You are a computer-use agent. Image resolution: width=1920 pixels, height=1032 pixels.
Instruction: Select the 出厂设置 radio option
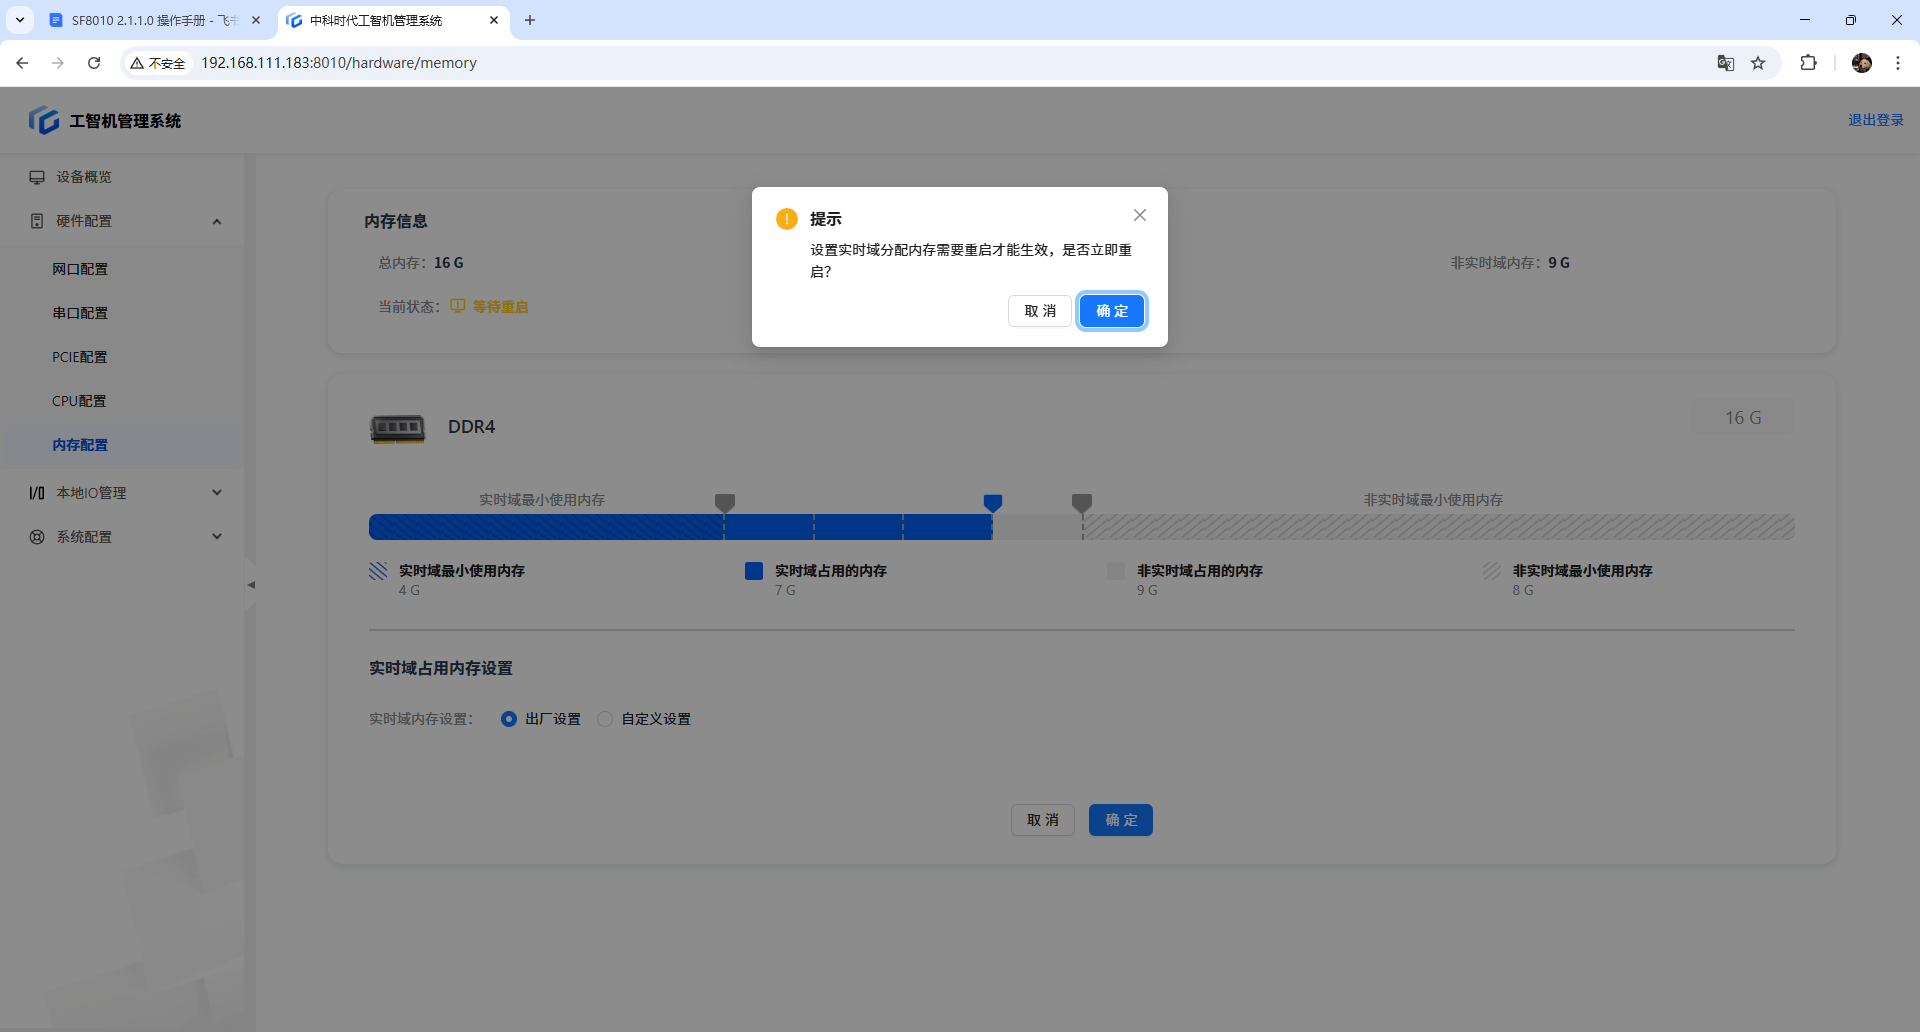[x=509, y=719]
